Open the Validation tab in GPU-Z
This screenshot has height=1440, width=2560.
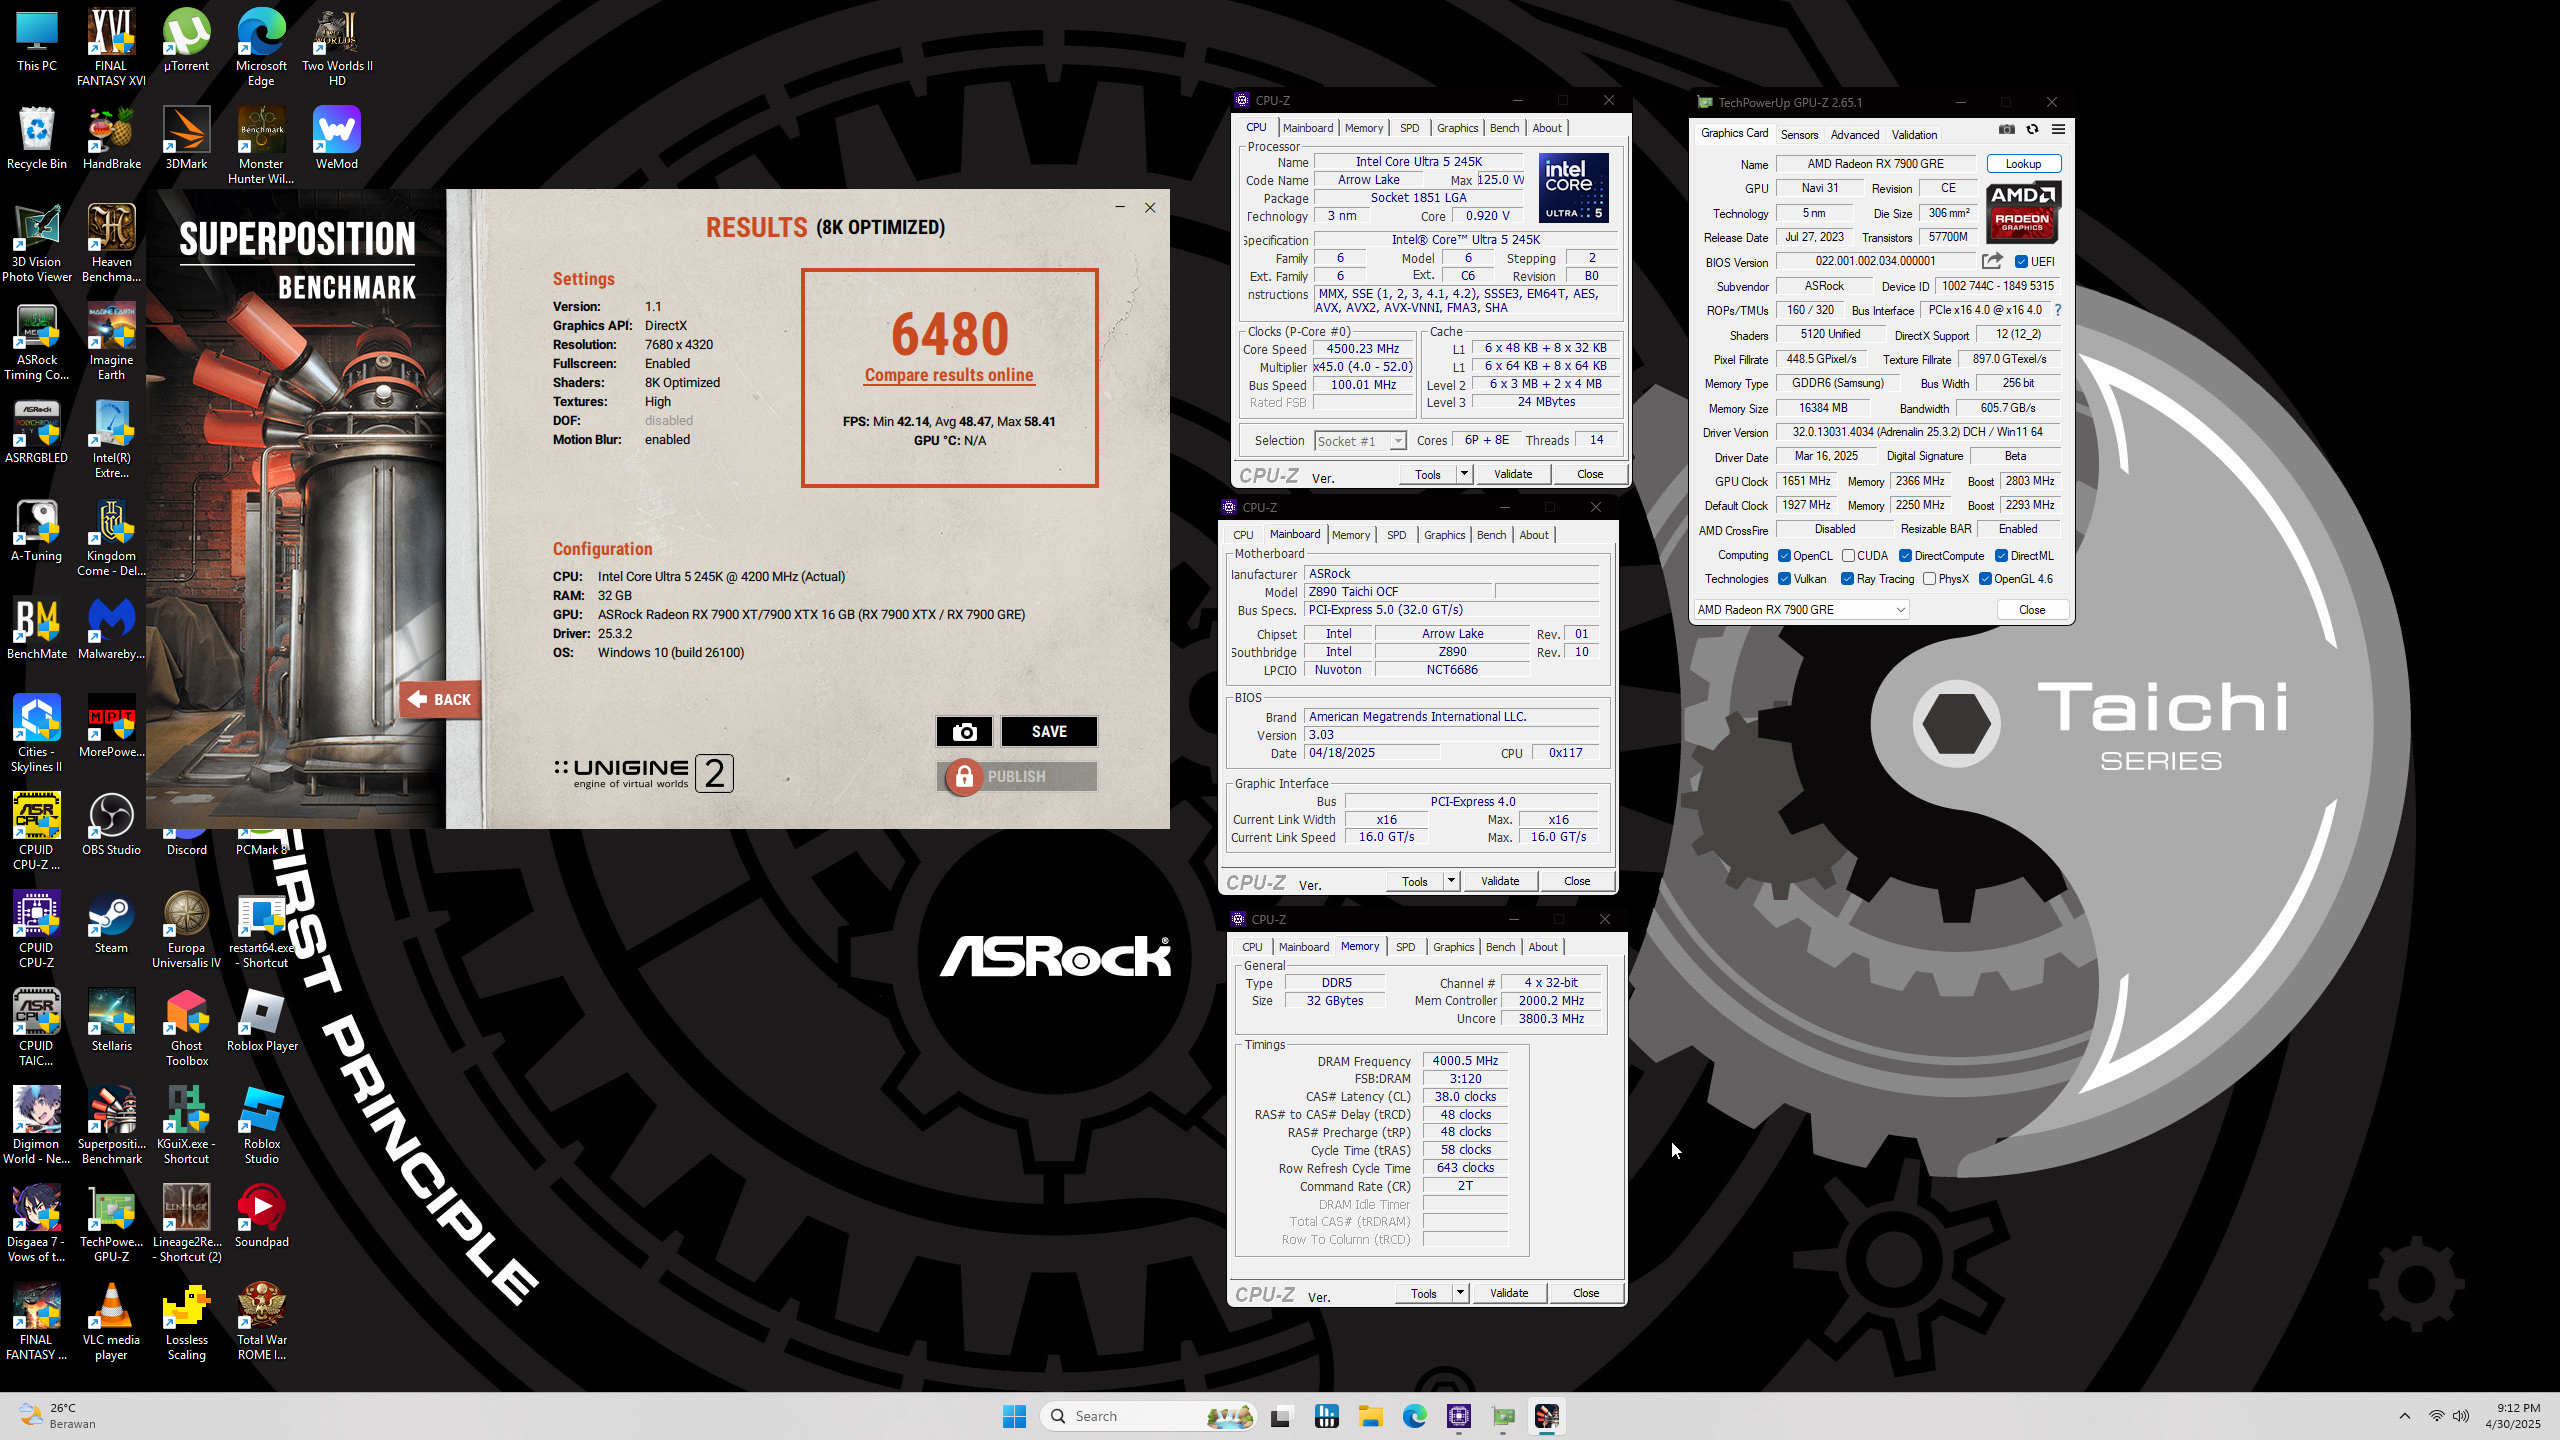[1914, 135]
